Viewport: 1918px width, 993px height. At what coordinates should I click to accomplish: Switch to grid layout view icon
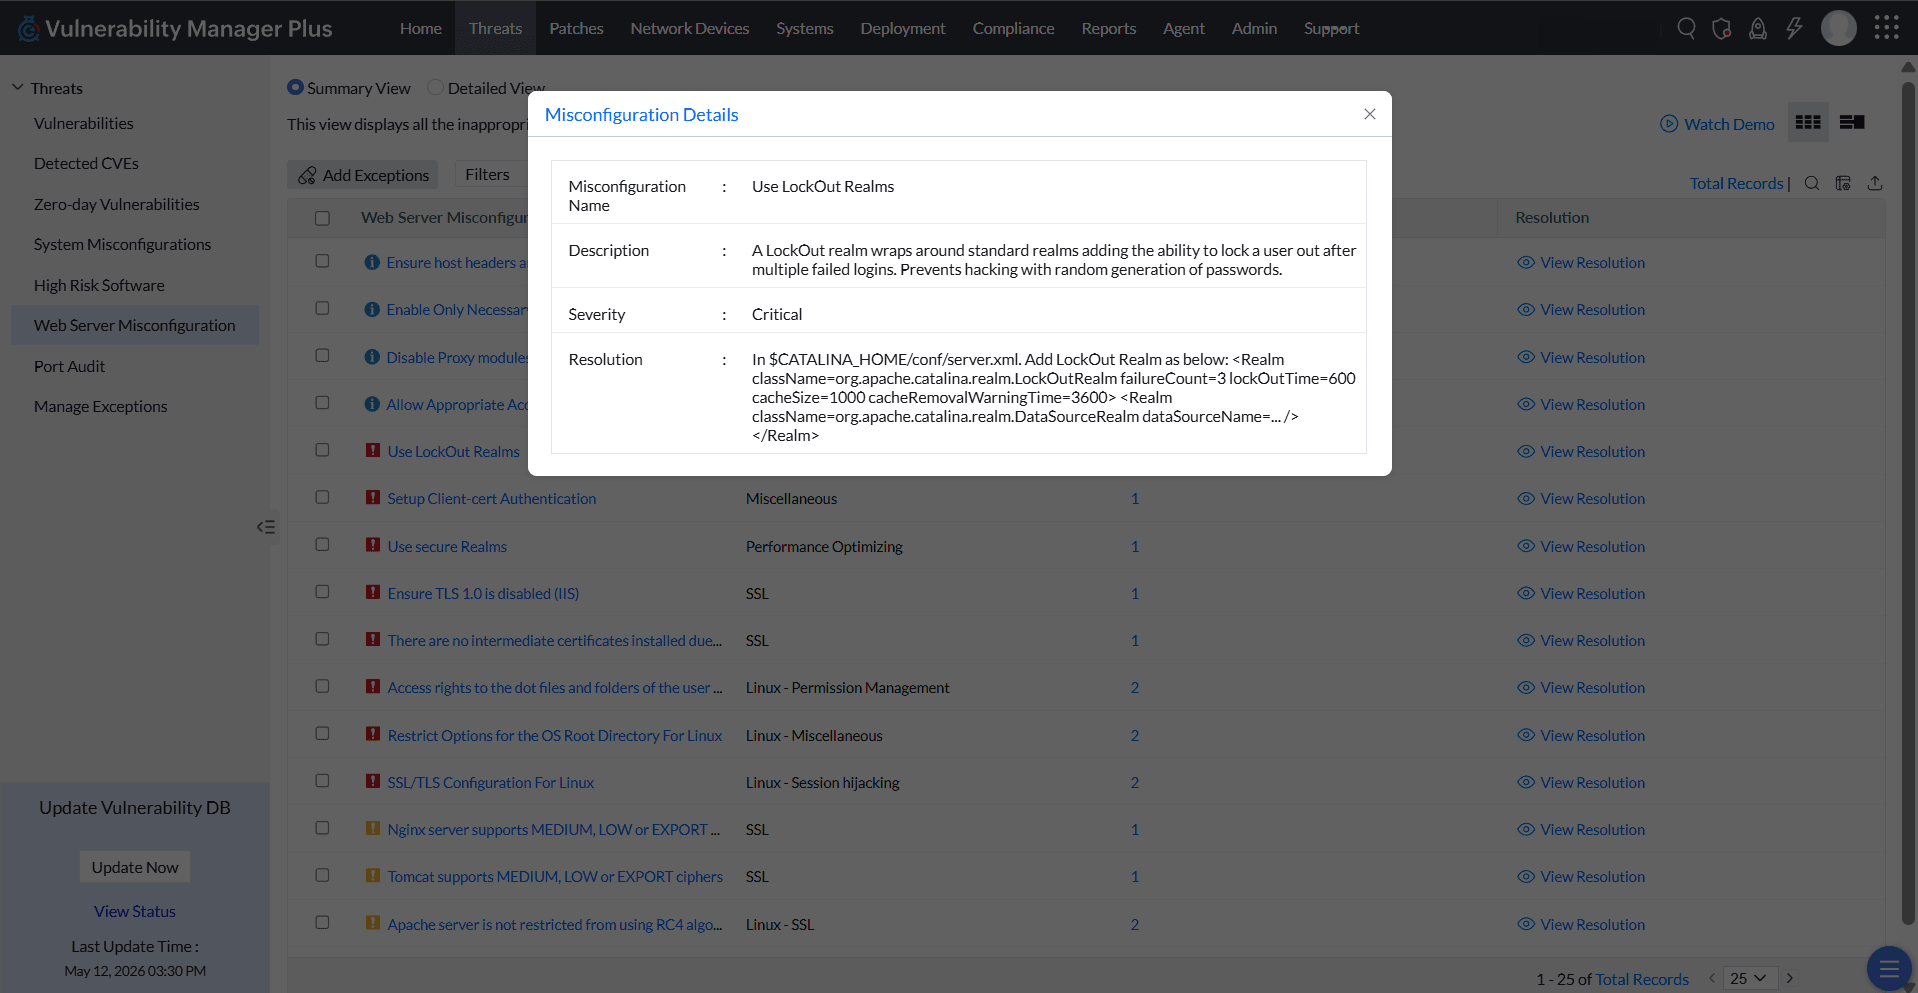click(1808, 122)
